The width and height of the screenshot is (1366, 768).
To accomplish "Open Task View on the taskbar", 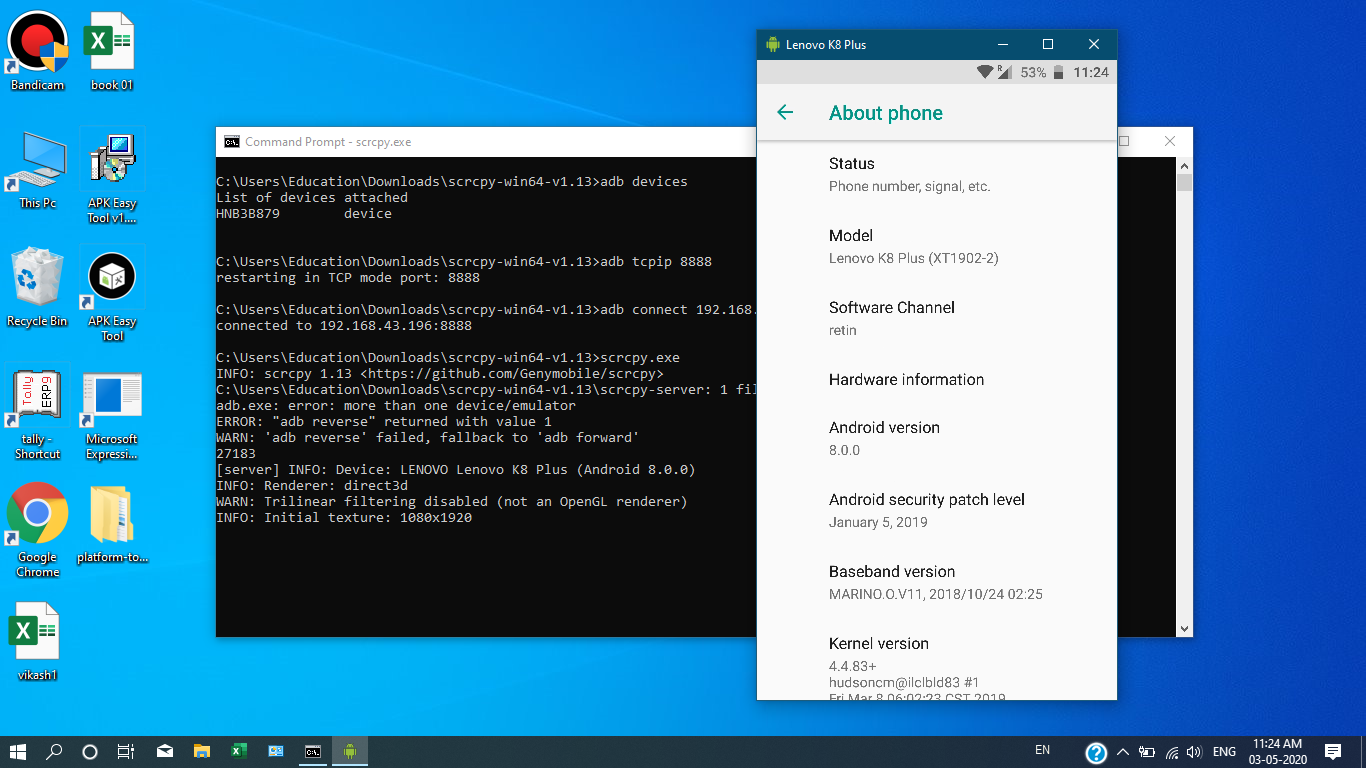I will coord(126,750).
